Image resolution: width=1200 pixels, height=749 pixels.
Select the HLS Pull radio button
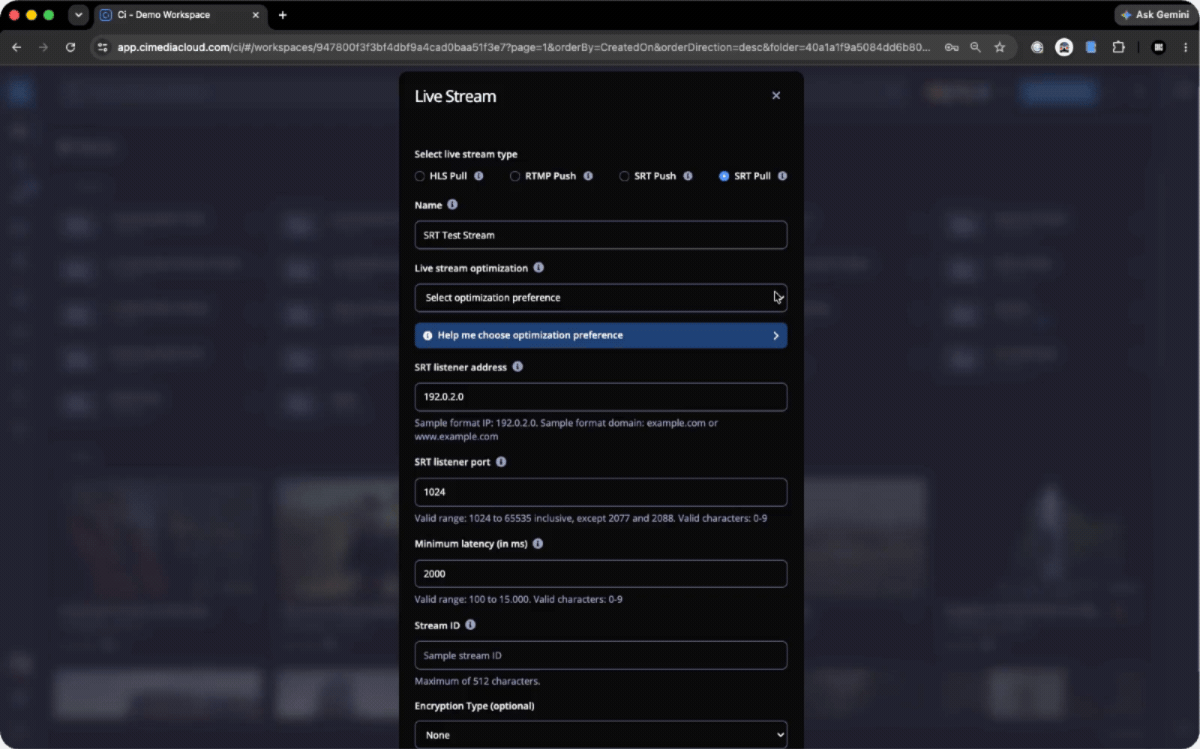[420, 176]
